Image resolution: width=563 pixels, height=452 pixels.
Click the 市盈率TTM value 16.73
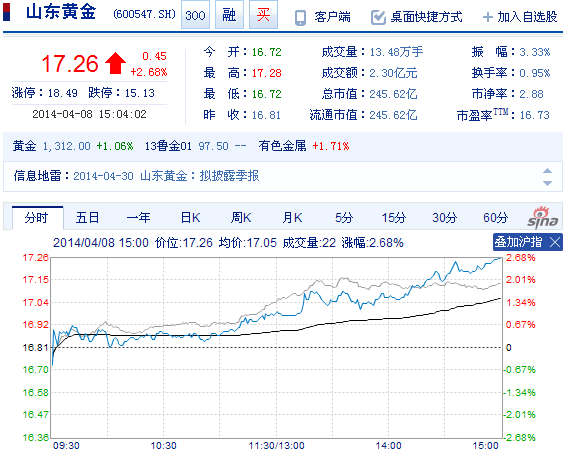535,115
